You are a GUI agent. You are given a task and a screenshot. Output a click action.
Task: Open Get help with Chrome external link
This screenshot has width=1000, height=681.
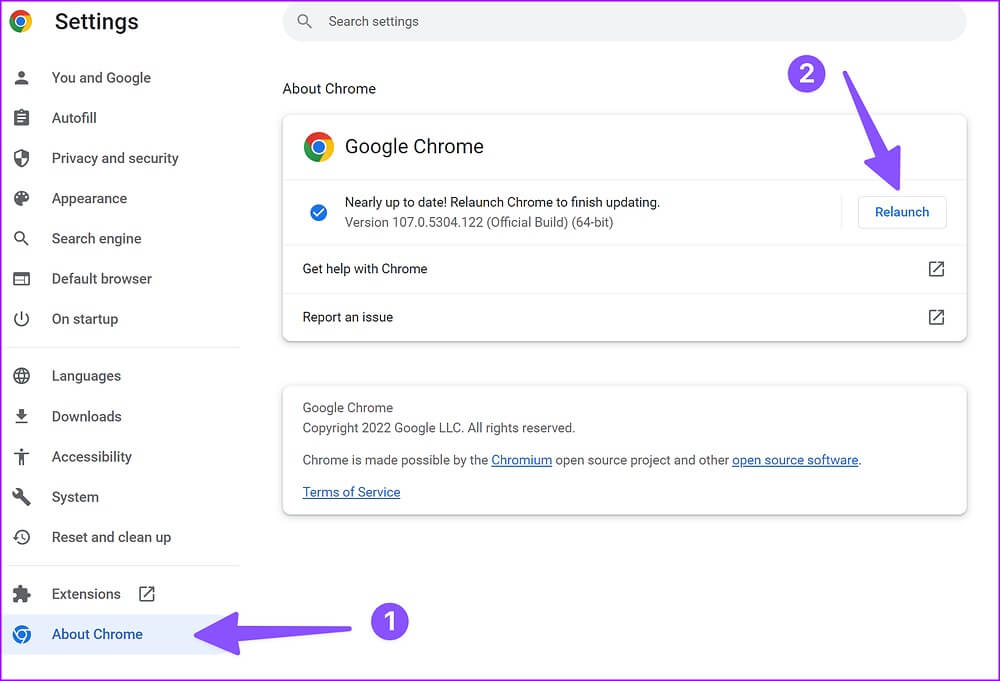point(936,269)
